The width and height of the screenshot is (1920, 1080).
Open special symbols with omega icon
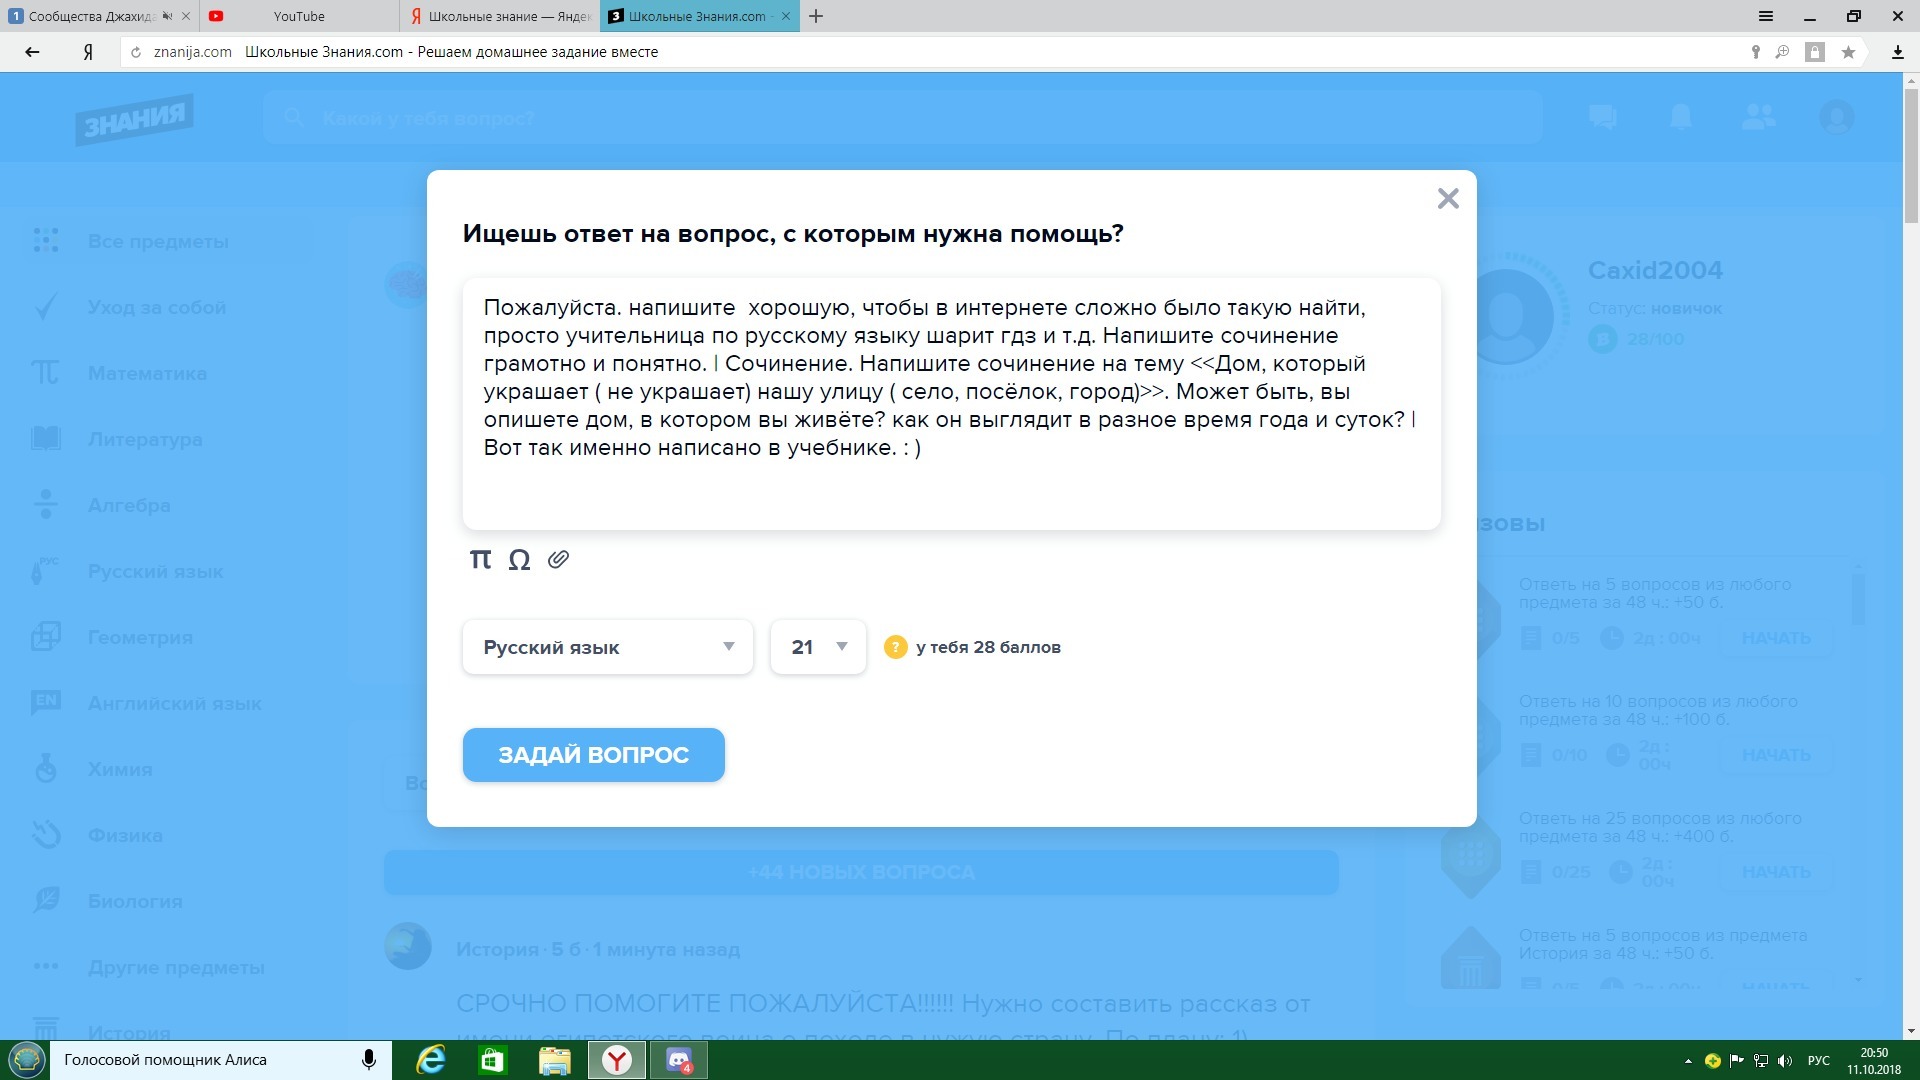click(x=519, y=560)
